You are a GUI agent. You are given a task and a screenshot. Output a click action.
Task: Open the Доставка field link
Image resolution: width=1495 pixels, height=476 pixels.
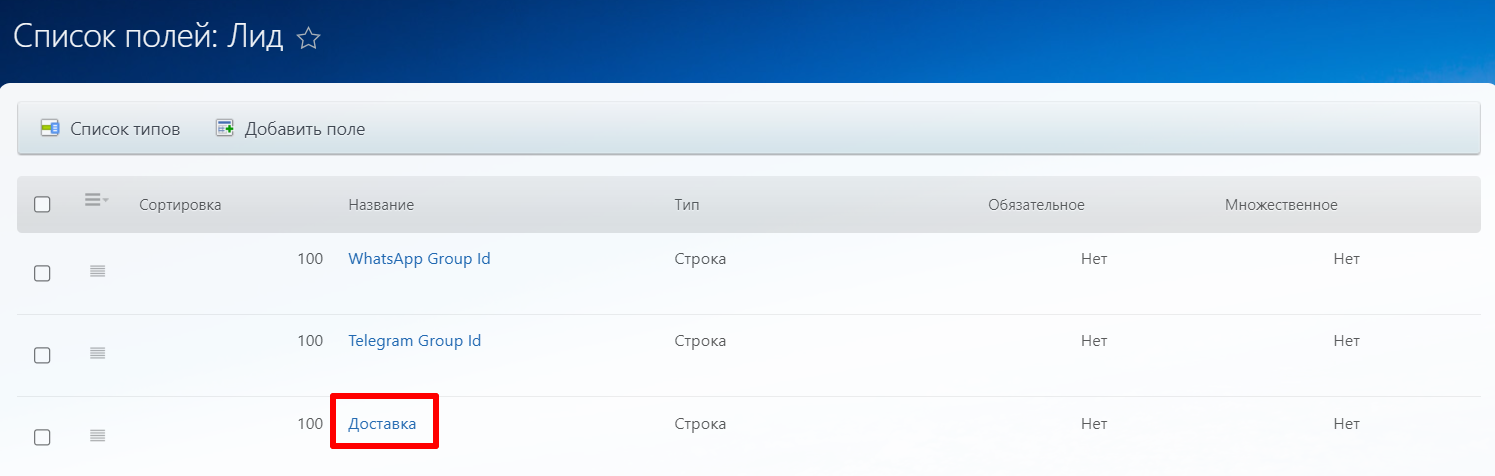(382, 424)
